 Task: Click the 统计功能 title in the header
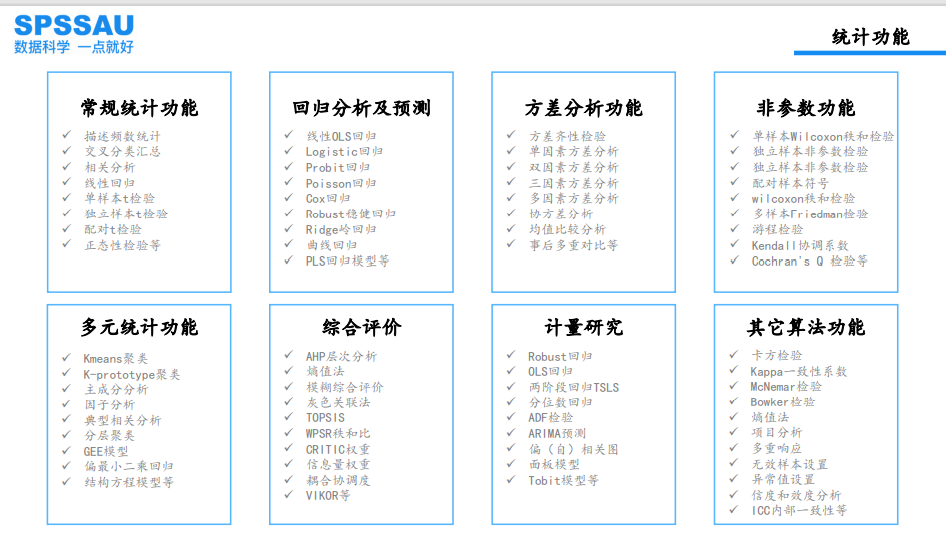[x=870, y=37]
